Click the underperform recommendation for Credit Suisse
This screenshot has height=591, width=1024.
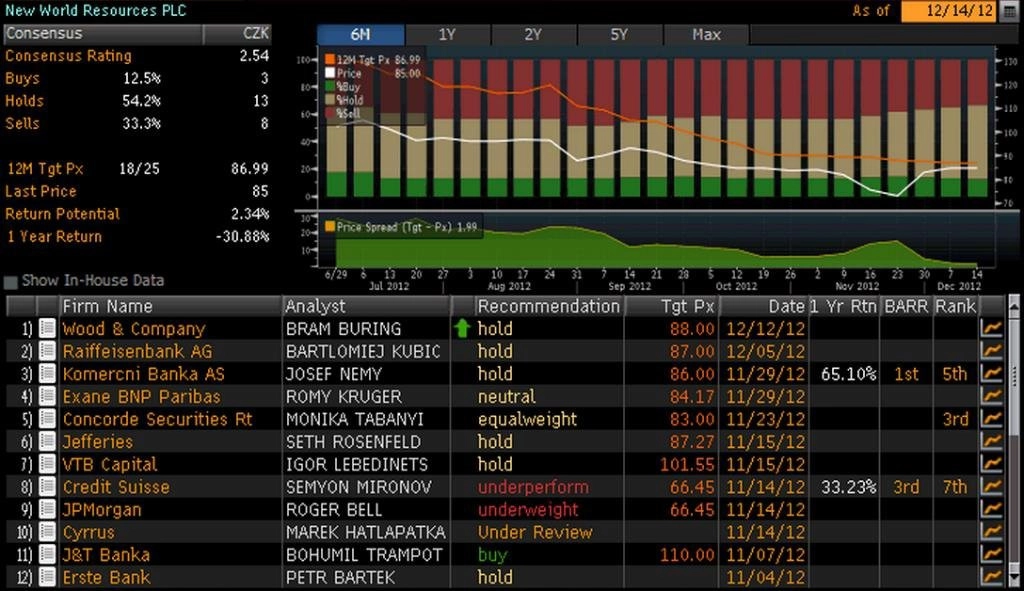[x=533, y=487]
